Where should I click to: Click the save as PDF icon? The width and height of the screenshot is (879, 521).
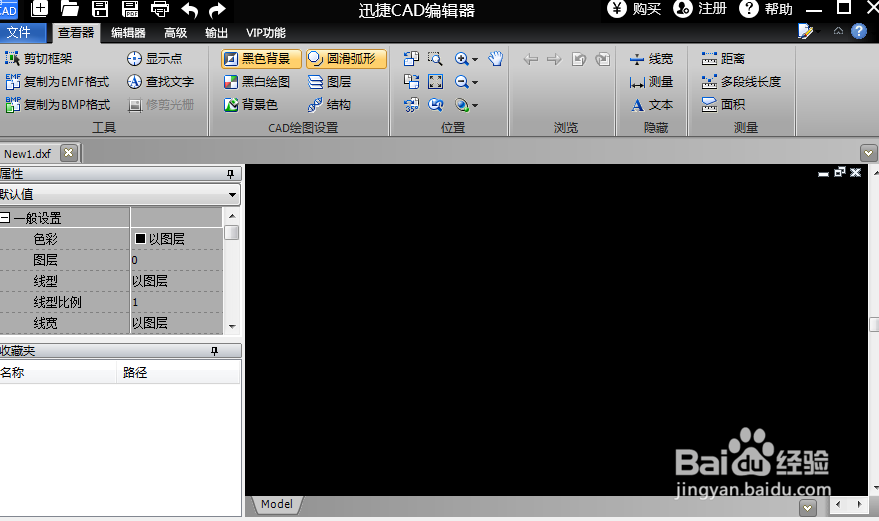pyautogui.click(x=130, y=8)
